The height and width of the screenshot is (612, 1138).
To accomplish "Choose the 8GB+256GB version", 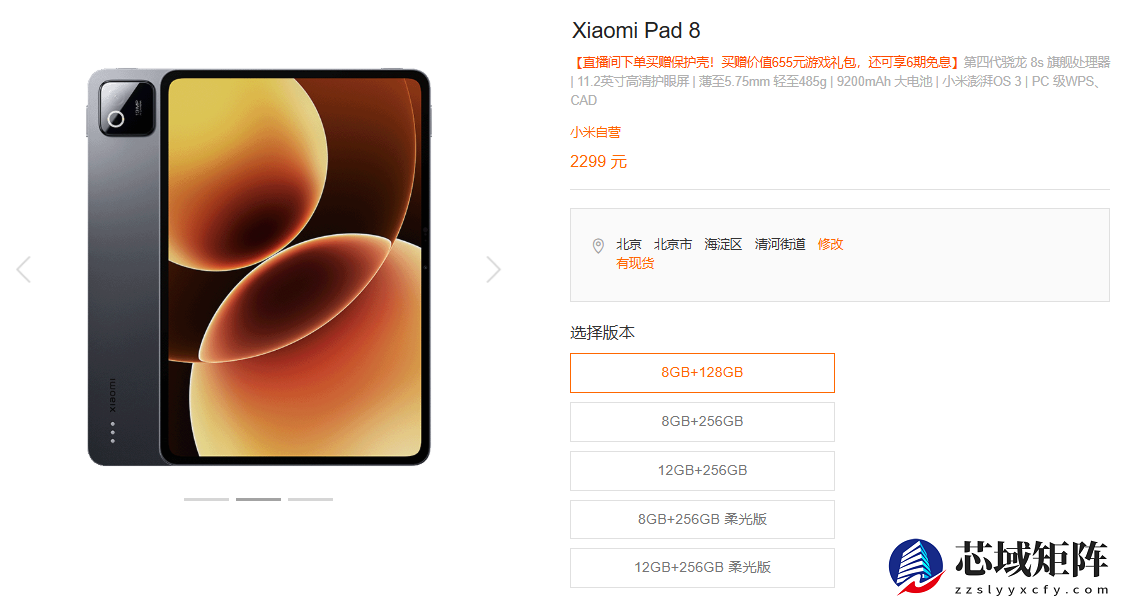I will coord(702,422).
